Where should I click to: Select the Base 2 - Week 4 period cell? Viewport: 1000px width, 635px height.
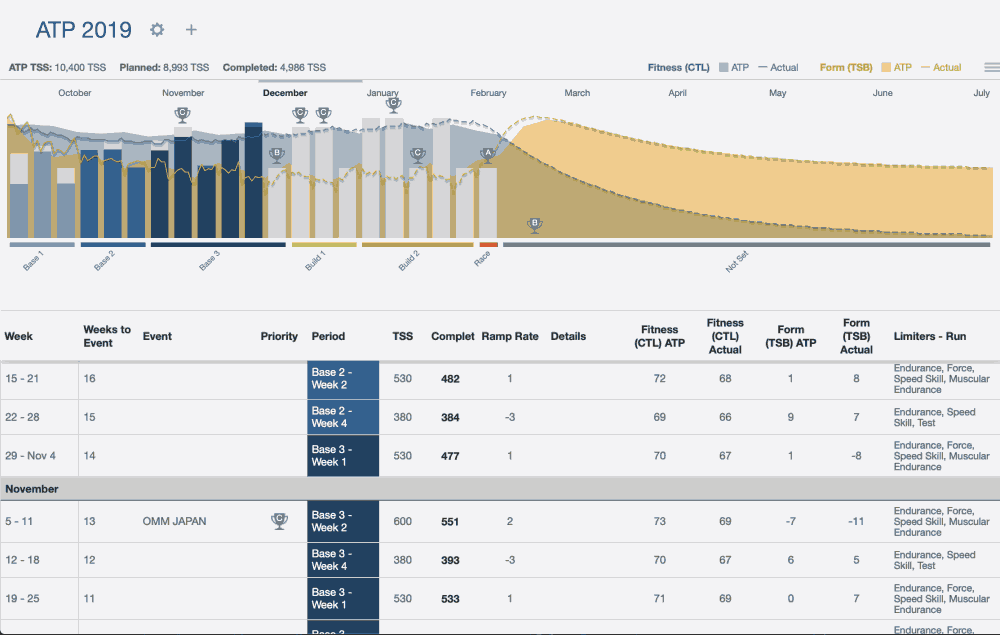point(343,417)
